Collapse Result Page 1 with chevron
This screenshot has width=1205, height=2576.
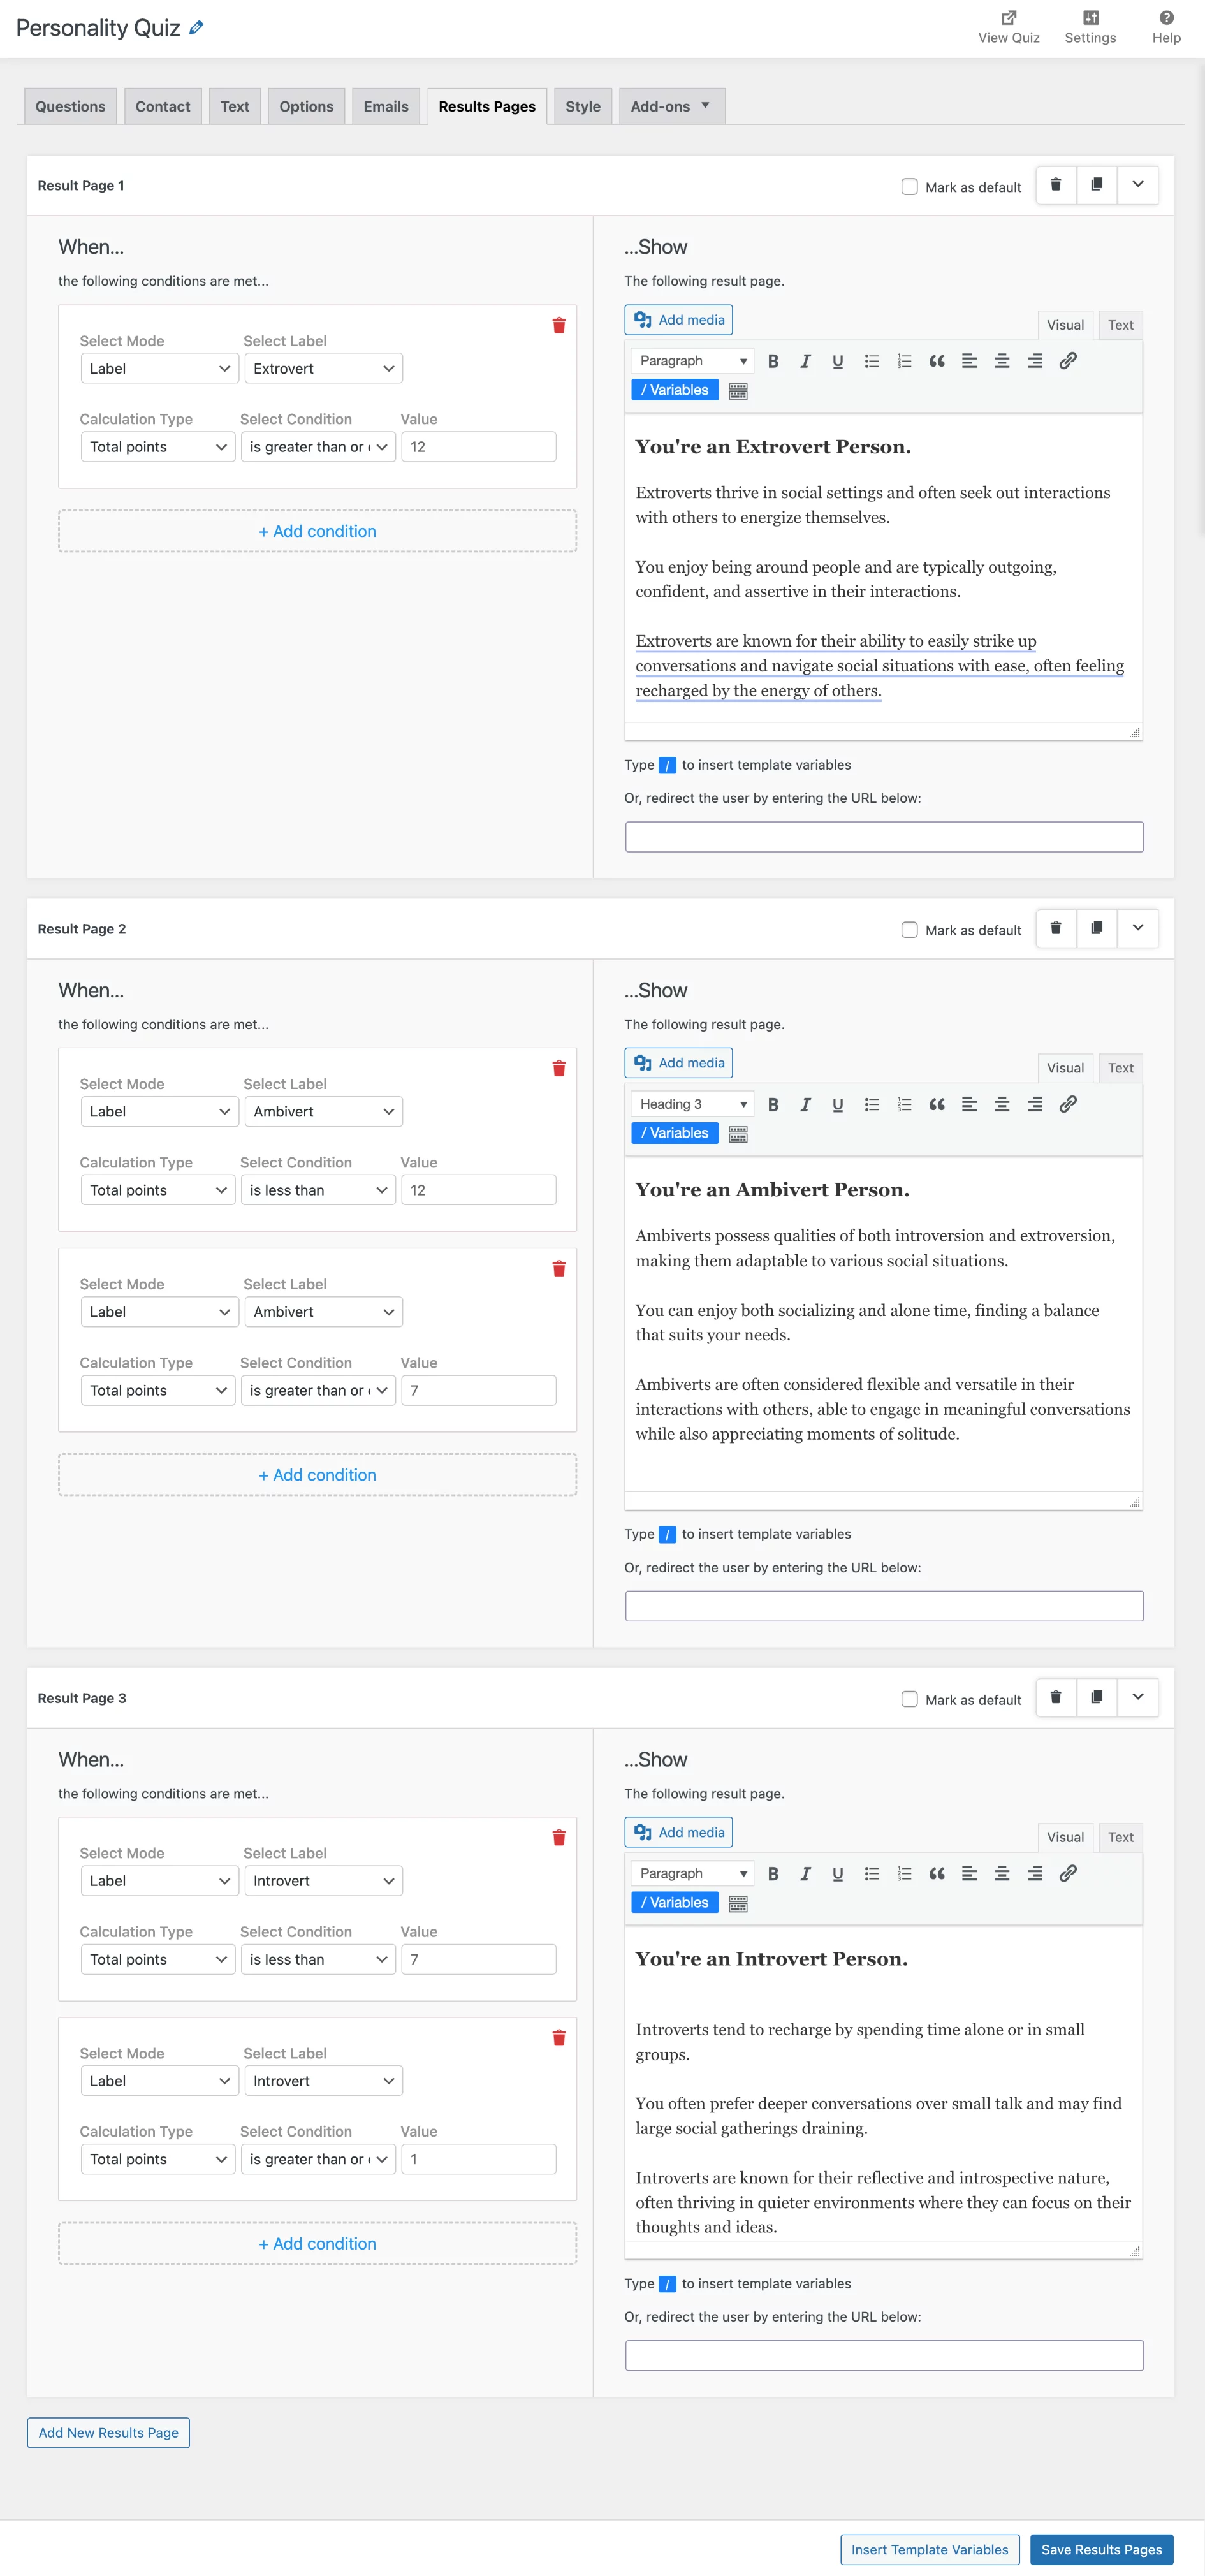pos(1137,185)
